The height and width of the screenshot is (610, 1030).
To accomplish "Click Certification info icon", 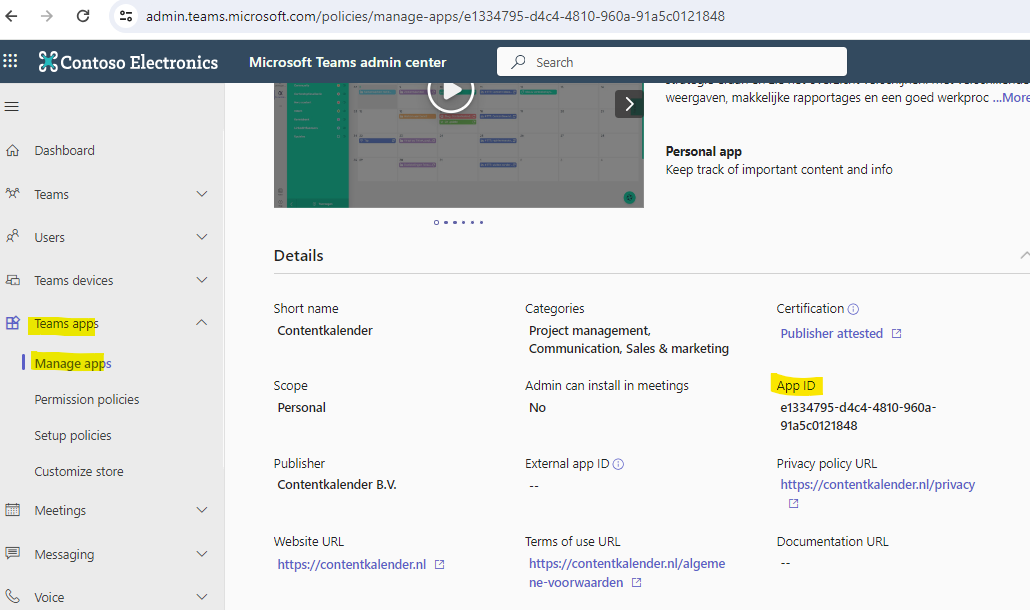I will [x=853, y=309].
